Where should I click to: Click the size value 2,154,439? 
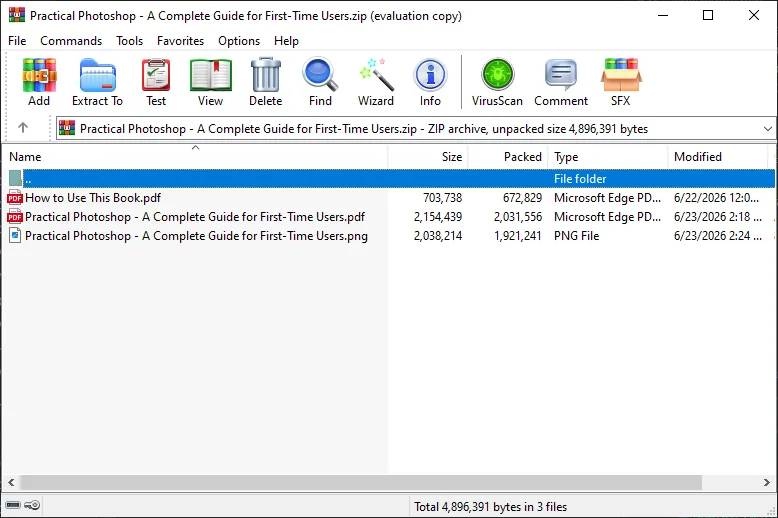[438, 217]
